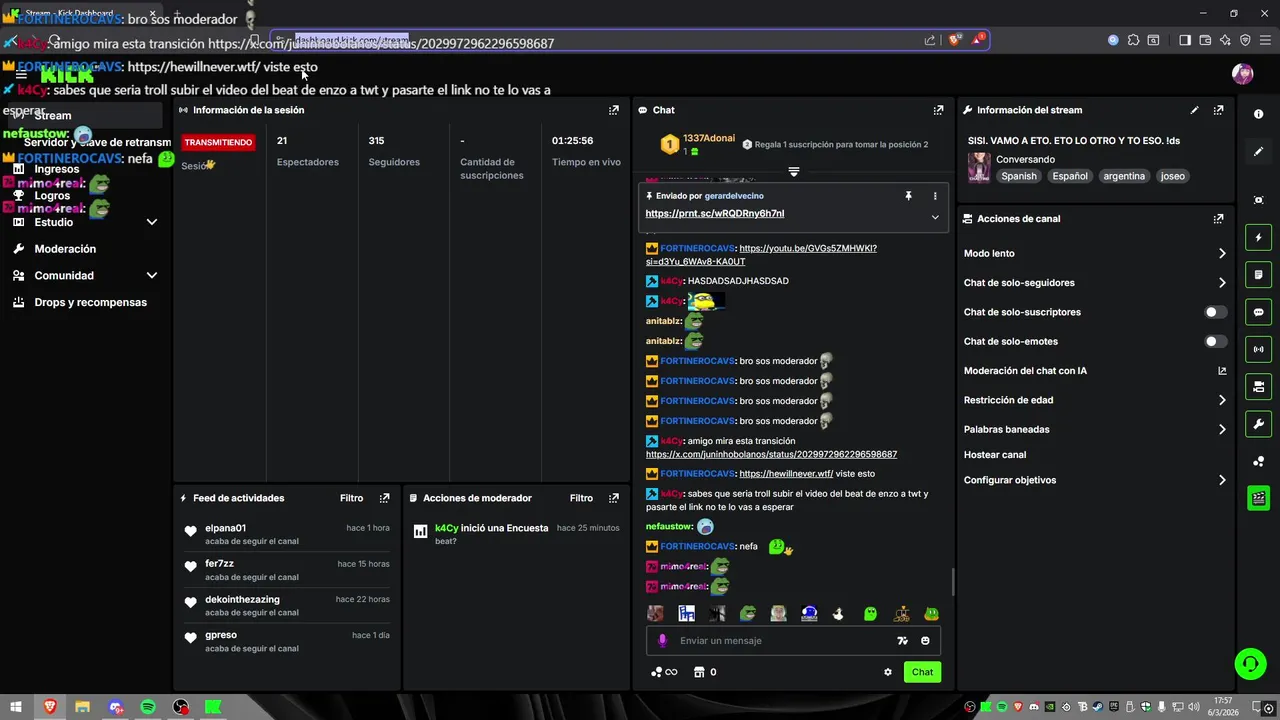The image size is (1280, 720).
Task: Open Restricción de edad settings arrow
Action: (x=1222, y=400)
